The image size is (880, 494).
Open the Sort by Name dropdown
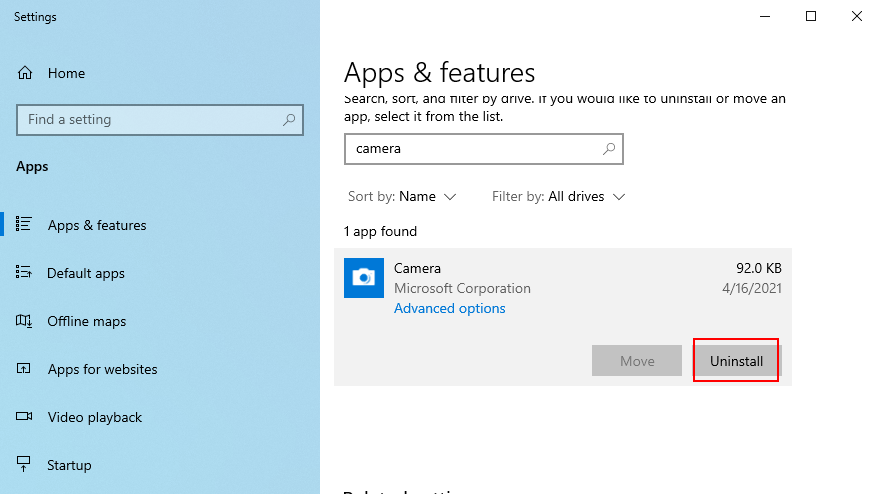[402, 196]
